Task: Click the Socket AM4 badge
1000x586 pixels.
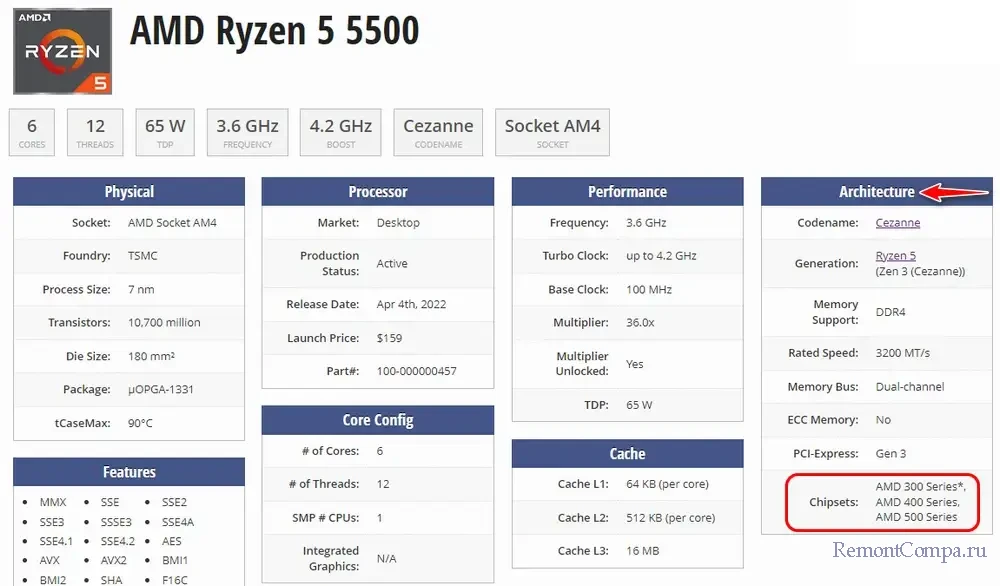Action: click(x=552, y=132)
